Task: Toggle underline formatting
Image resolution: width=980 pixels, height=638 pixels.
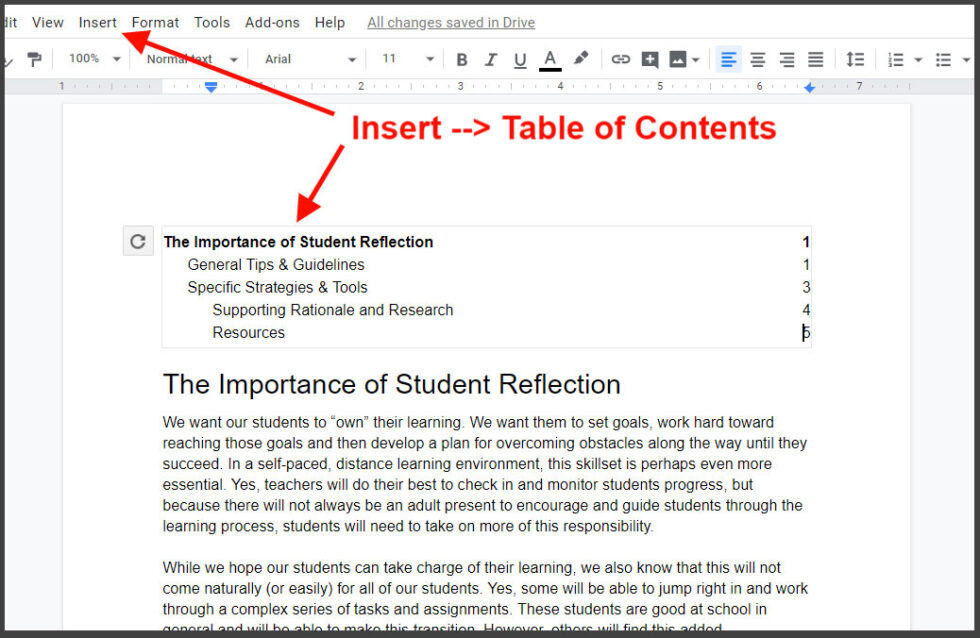Action: coord(519,59)
